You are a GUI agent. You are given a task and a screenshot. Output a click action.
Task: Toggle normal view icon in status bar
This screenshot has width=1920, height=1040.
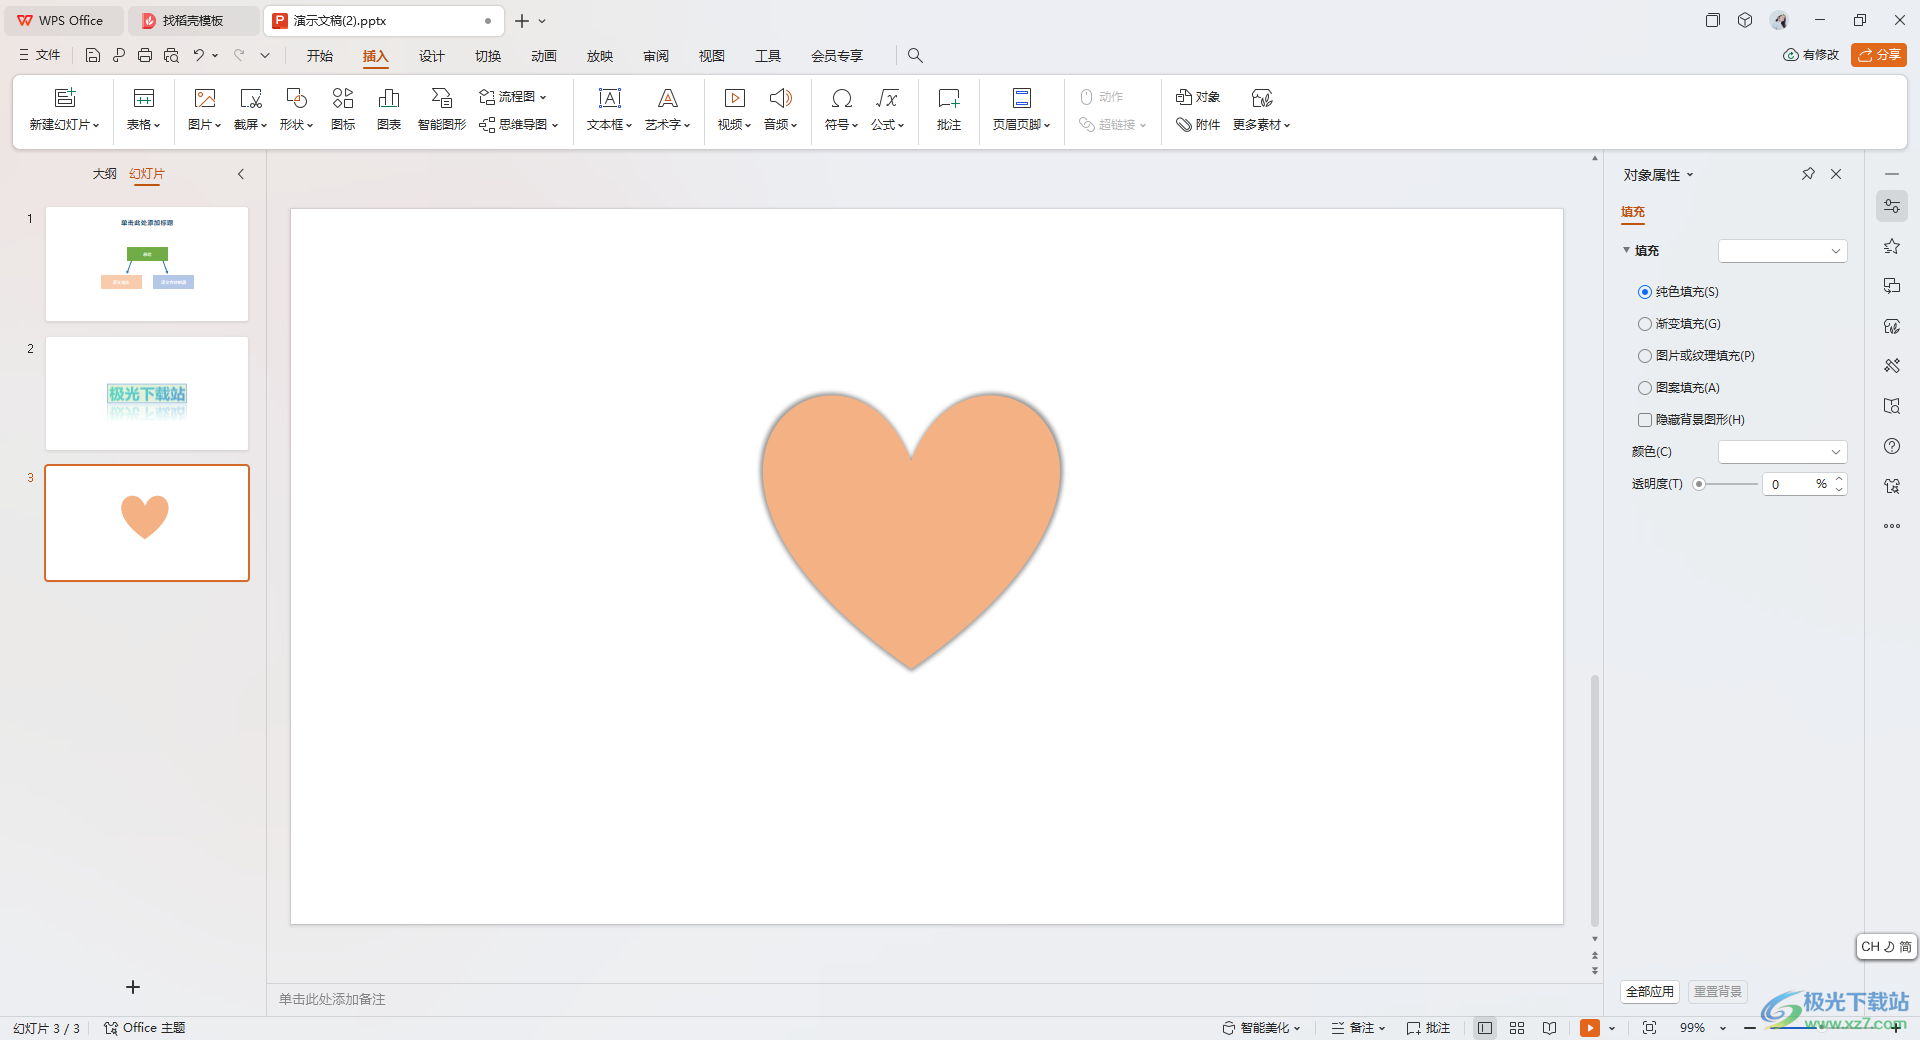pyautogui.click(x=1485, y=1028)
